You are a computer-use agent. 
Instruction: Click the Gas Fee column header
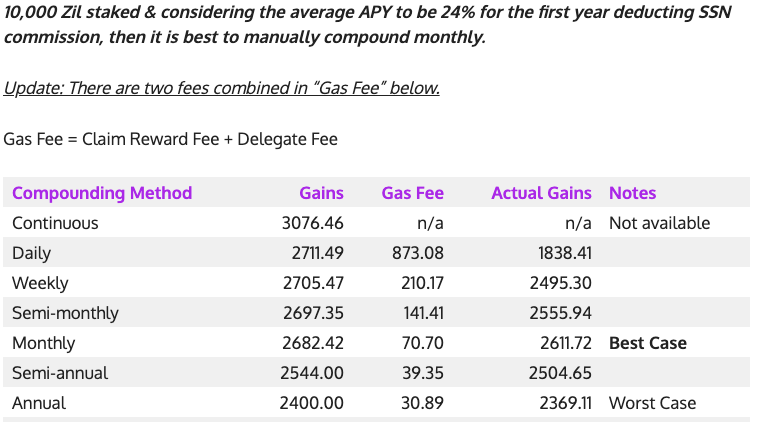point(412,193)
